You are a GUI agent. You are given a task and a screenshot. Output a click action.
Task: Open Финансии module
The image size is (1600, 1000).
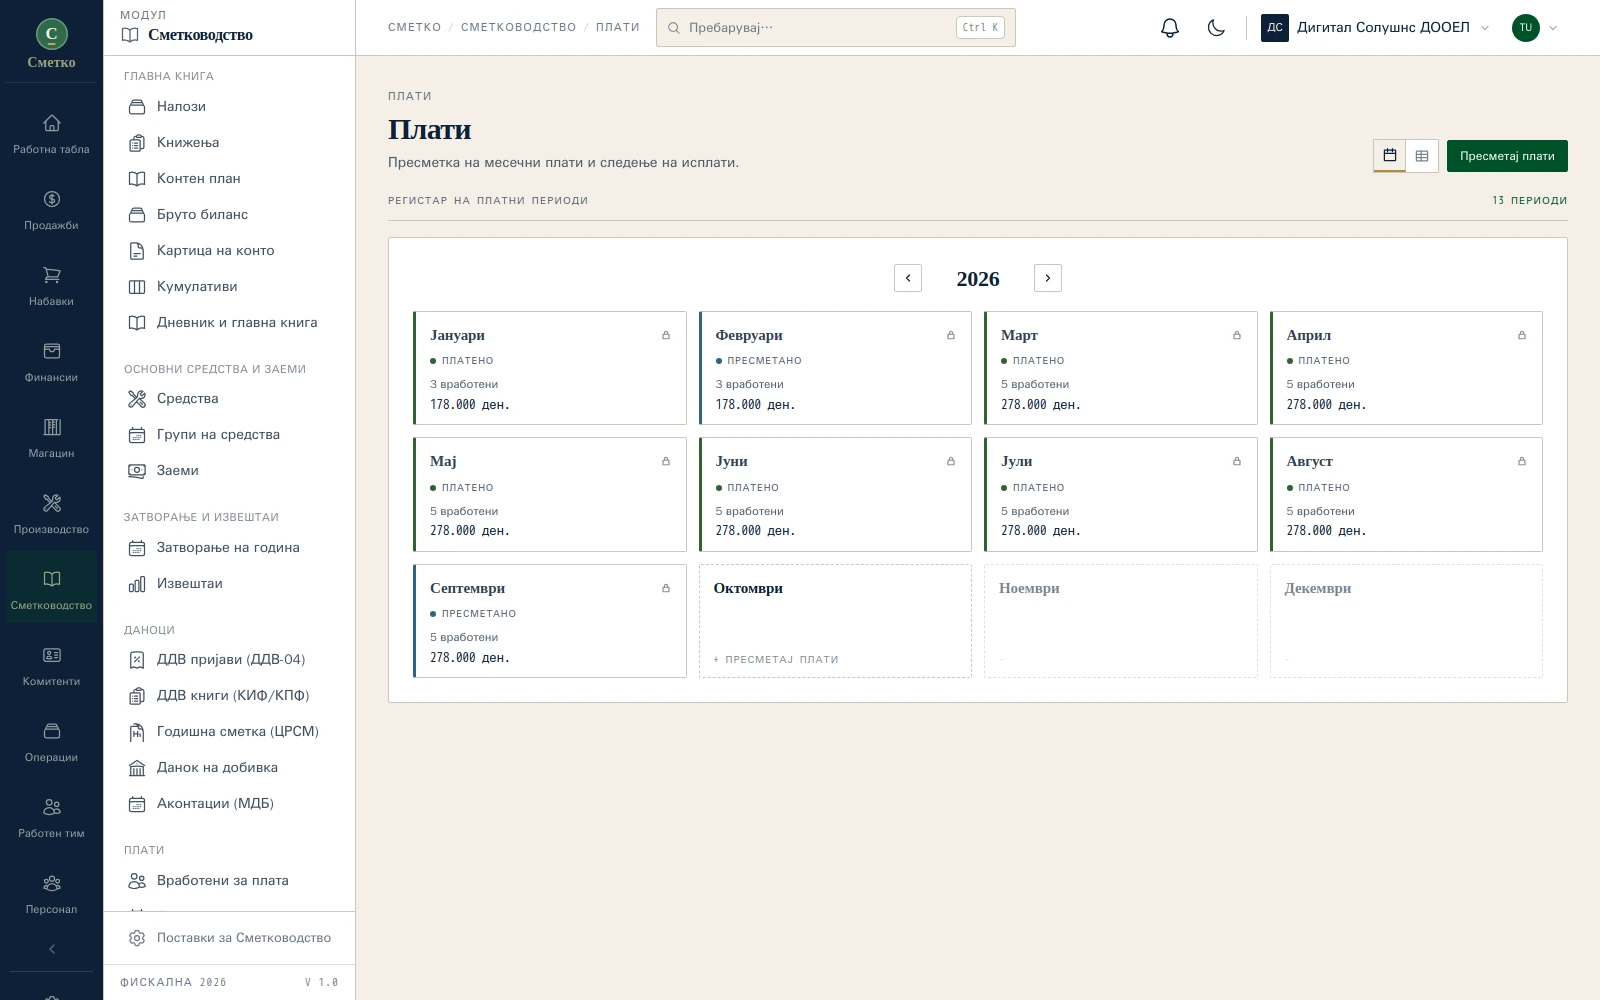(x=52, y=363)
